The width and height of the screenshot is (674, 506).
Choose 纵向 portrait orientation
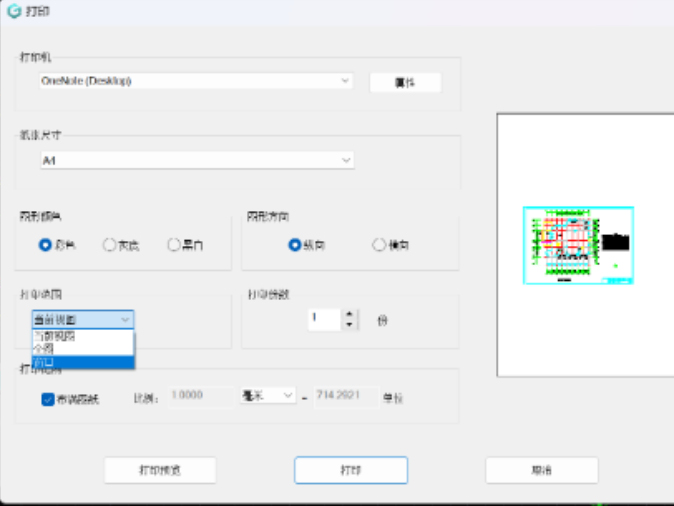pyautogui.click(x=294, y=245)
